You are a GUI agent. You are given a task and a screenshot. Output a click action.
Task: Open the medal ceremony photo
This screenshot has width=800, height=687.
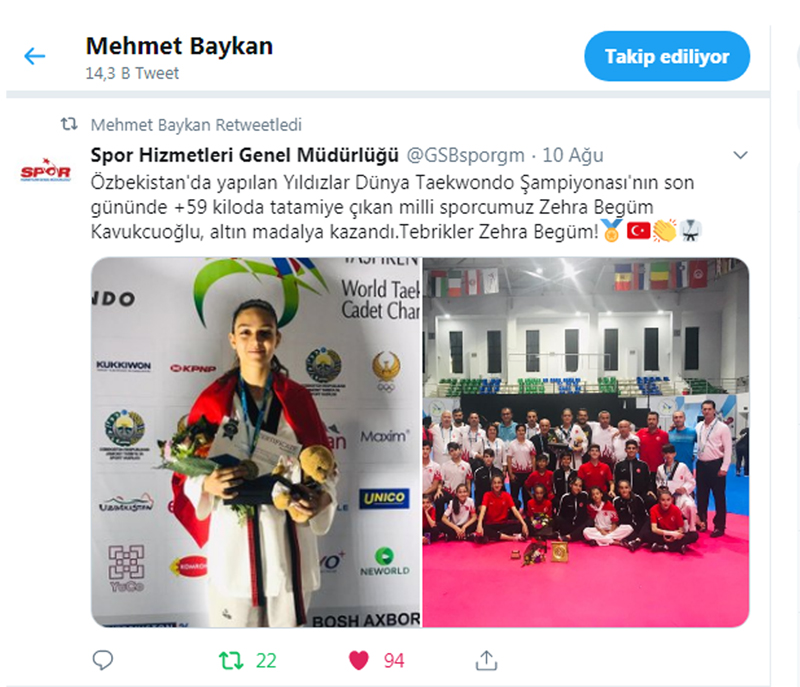coord(256,442)
